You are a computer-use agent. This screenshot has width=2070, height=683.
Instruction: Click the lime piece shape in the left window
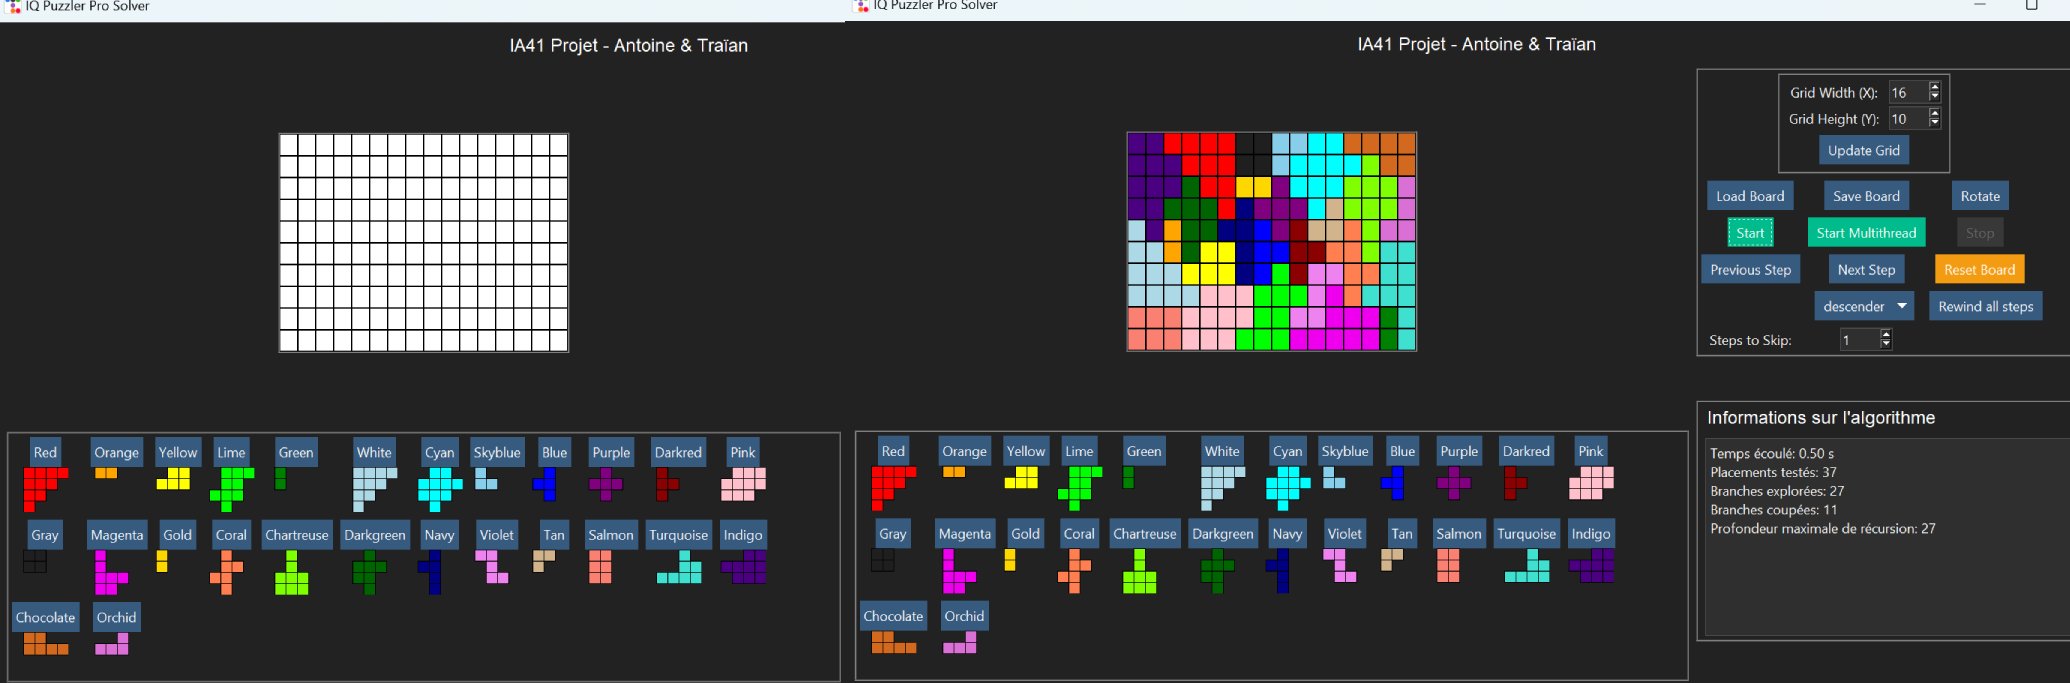(231, 486)
